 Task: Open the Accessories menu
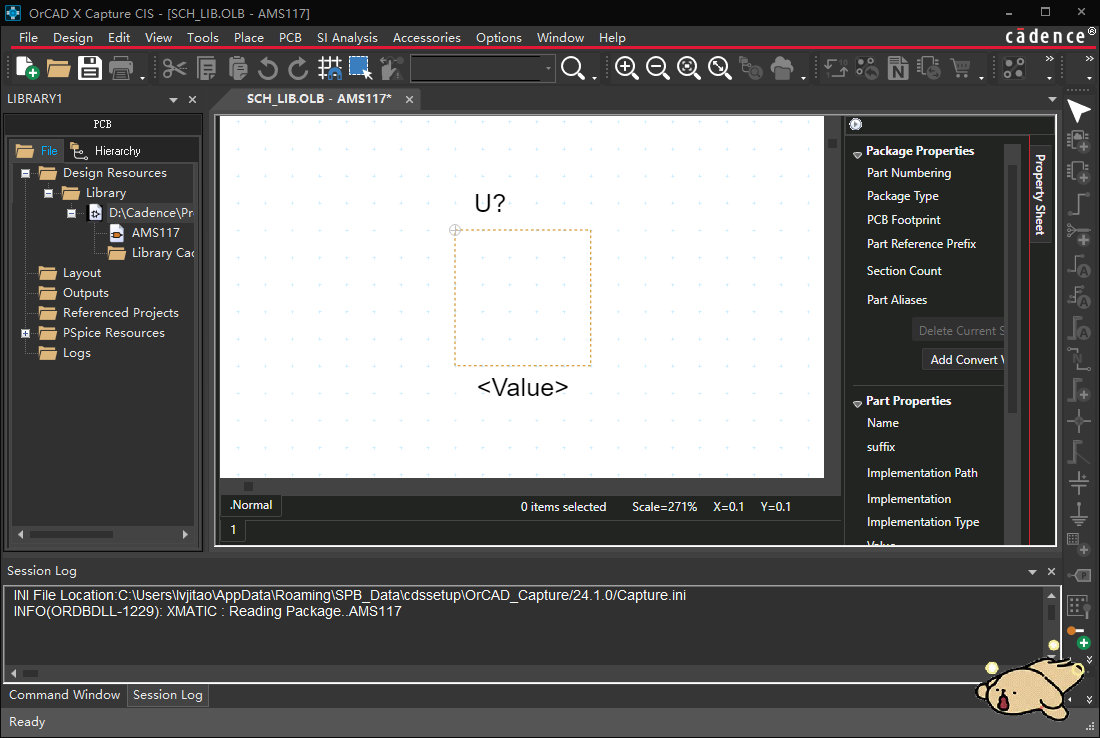pos(427,38)
